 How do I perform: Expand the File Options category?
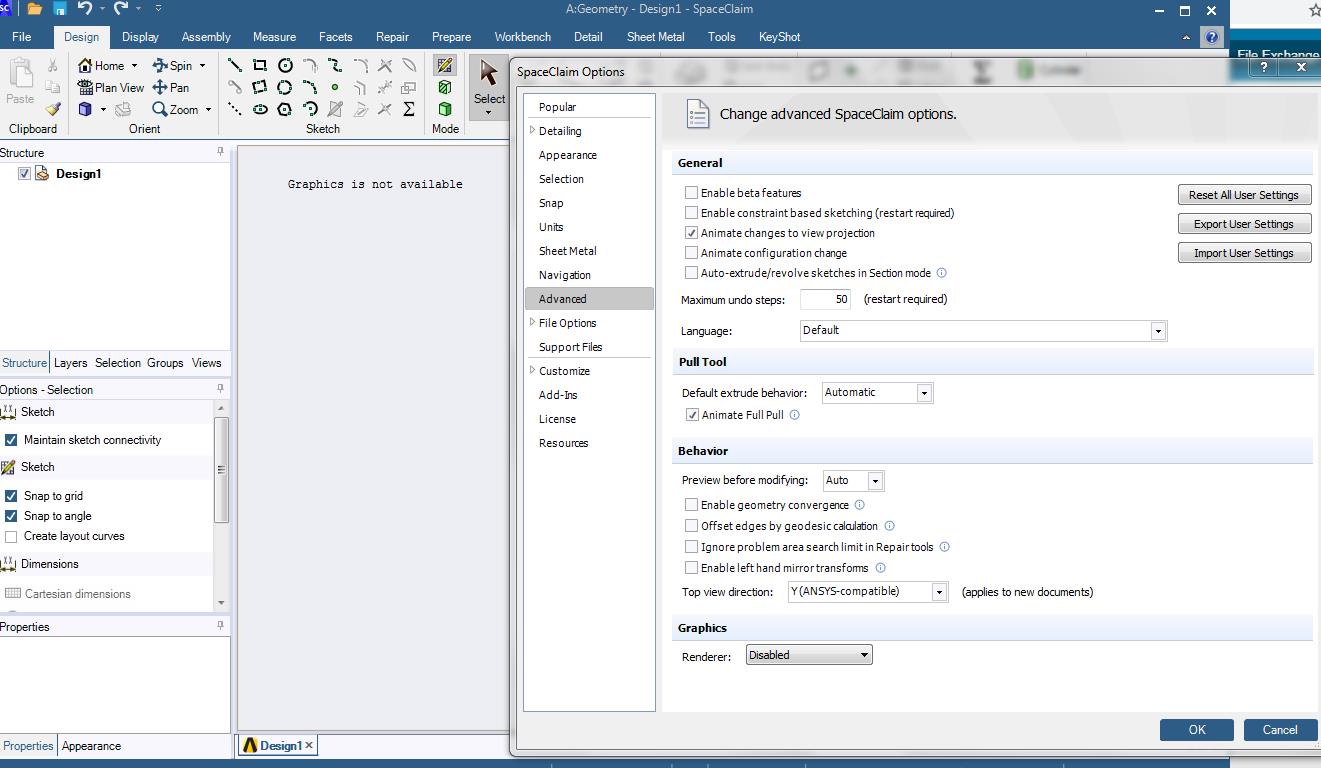click(532, 322)
